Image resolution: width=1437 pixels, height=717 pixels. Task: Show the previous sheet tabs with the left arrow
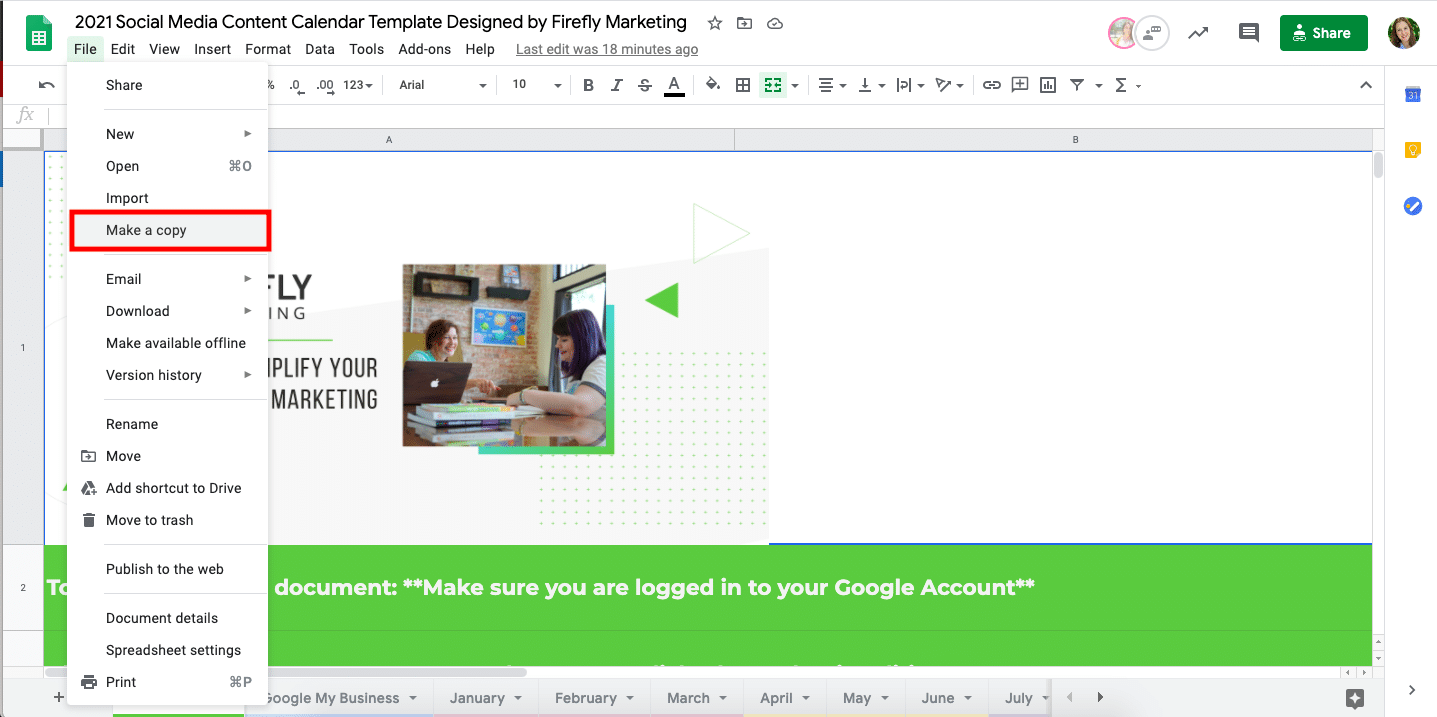(1069, 698)
